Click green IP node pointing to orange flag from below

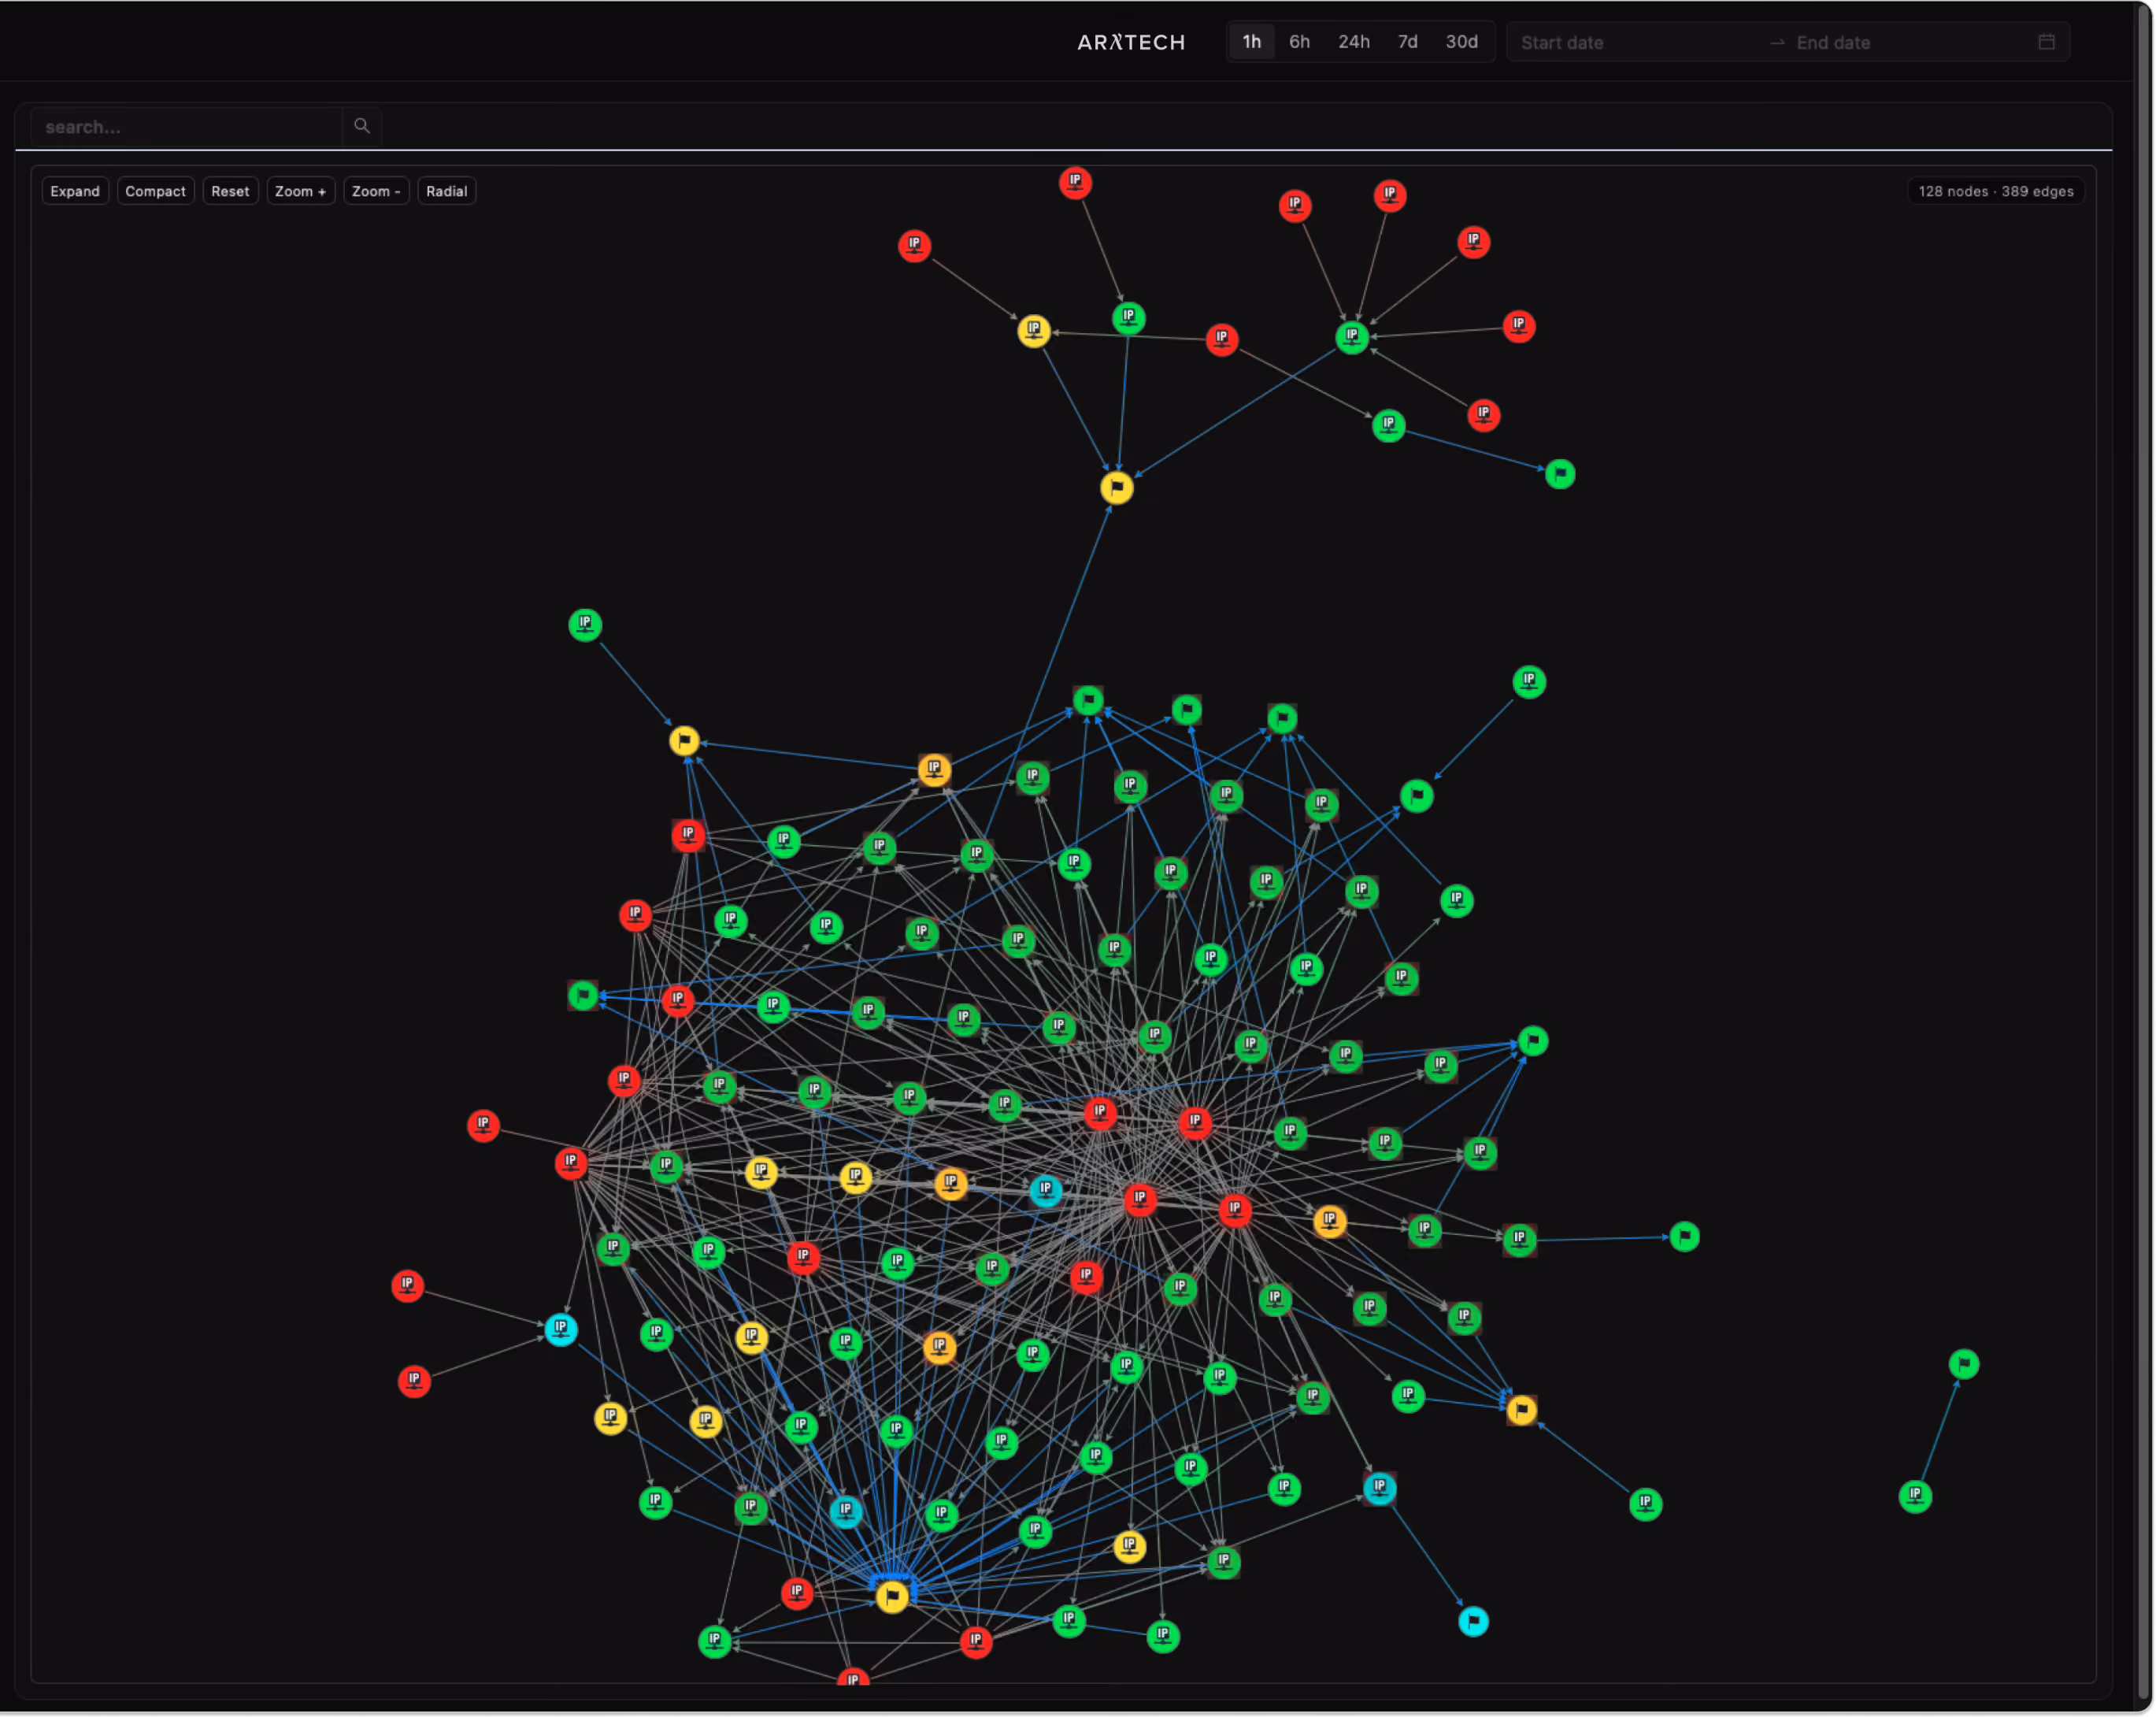click(x=1645, y=1504)
